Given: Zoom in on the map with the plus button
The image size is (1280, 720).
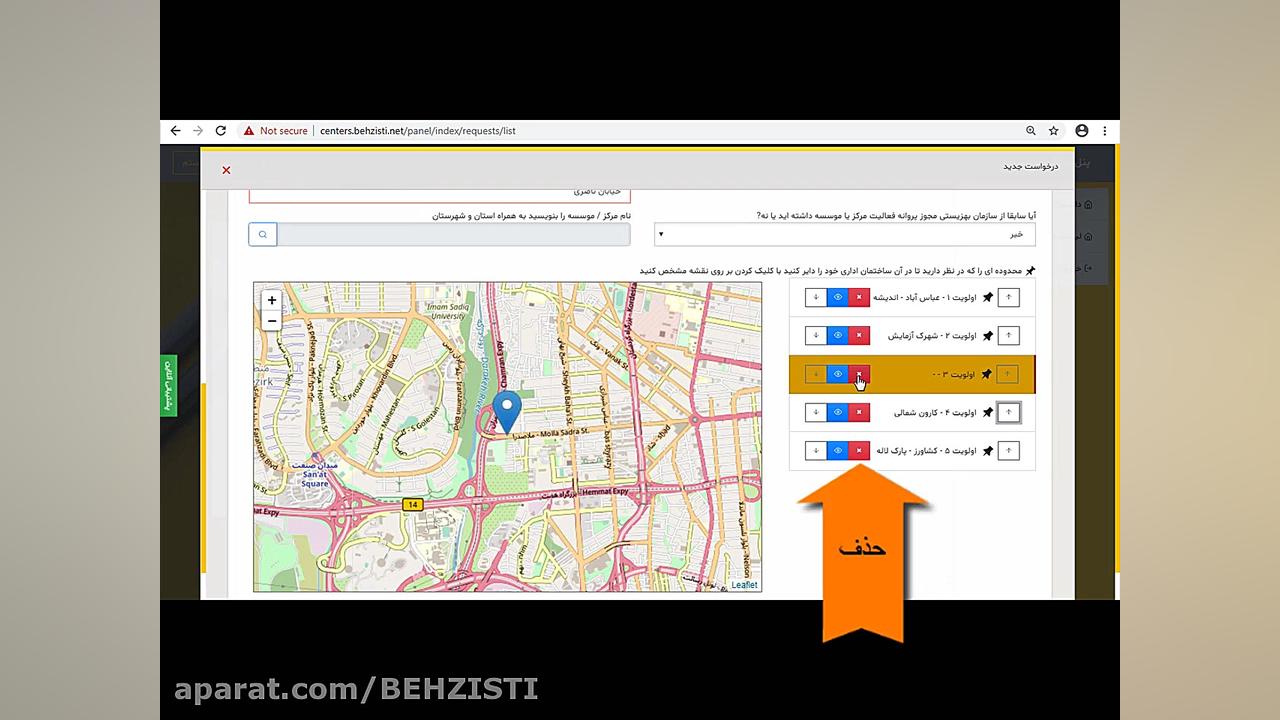Looking at the screenshot, I should [x=271, y=300].
